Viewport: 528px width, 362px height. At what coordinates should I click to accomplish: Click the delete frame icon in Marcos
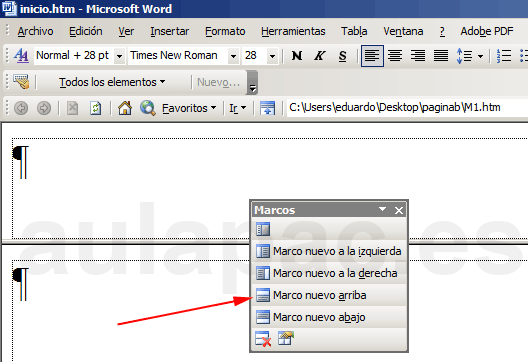[x=263, y=339]
